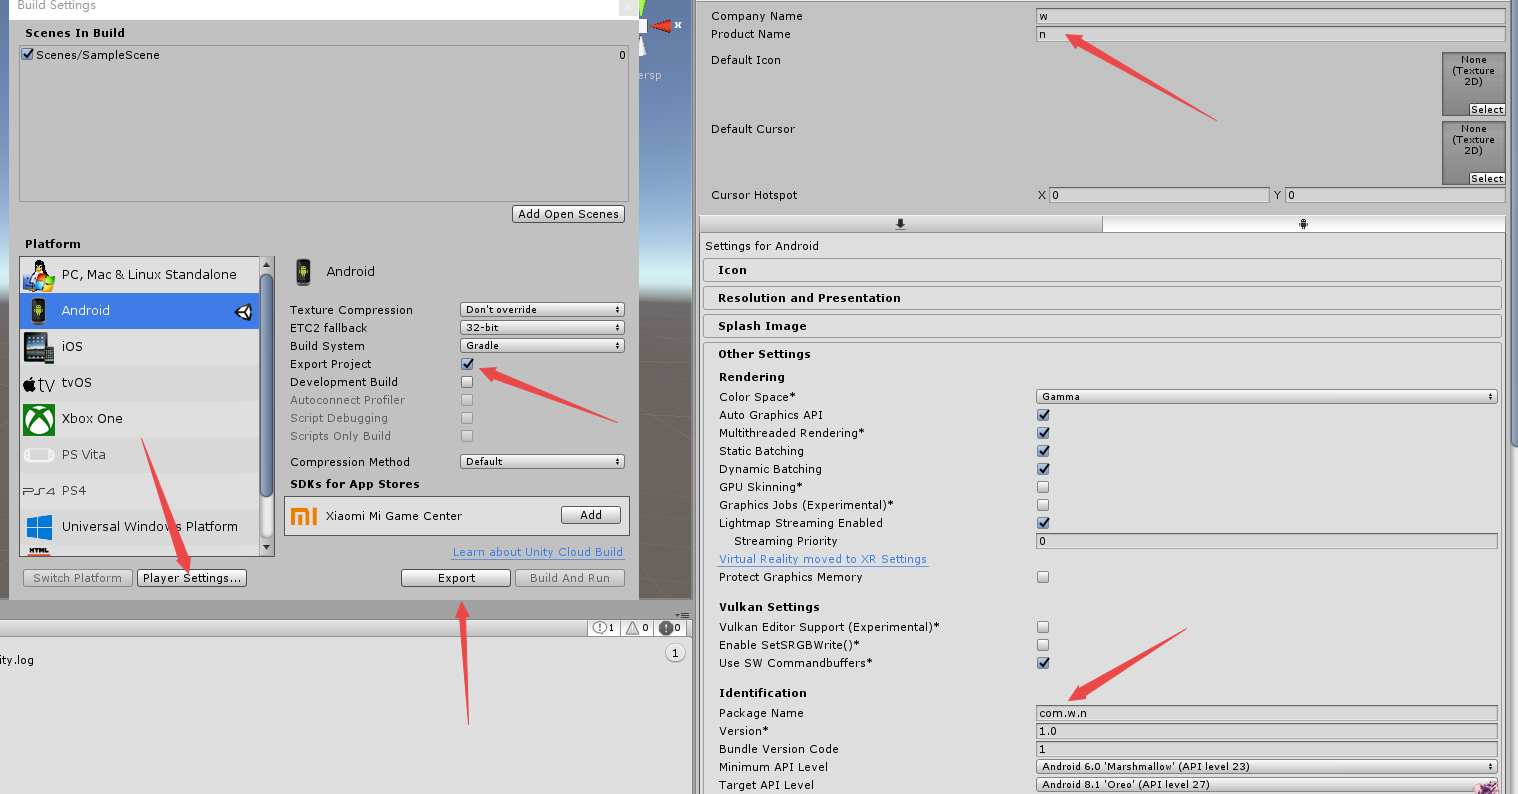
Task: Select the iOS platform icon
Action: pyautogui.click(x=39, y=347)
